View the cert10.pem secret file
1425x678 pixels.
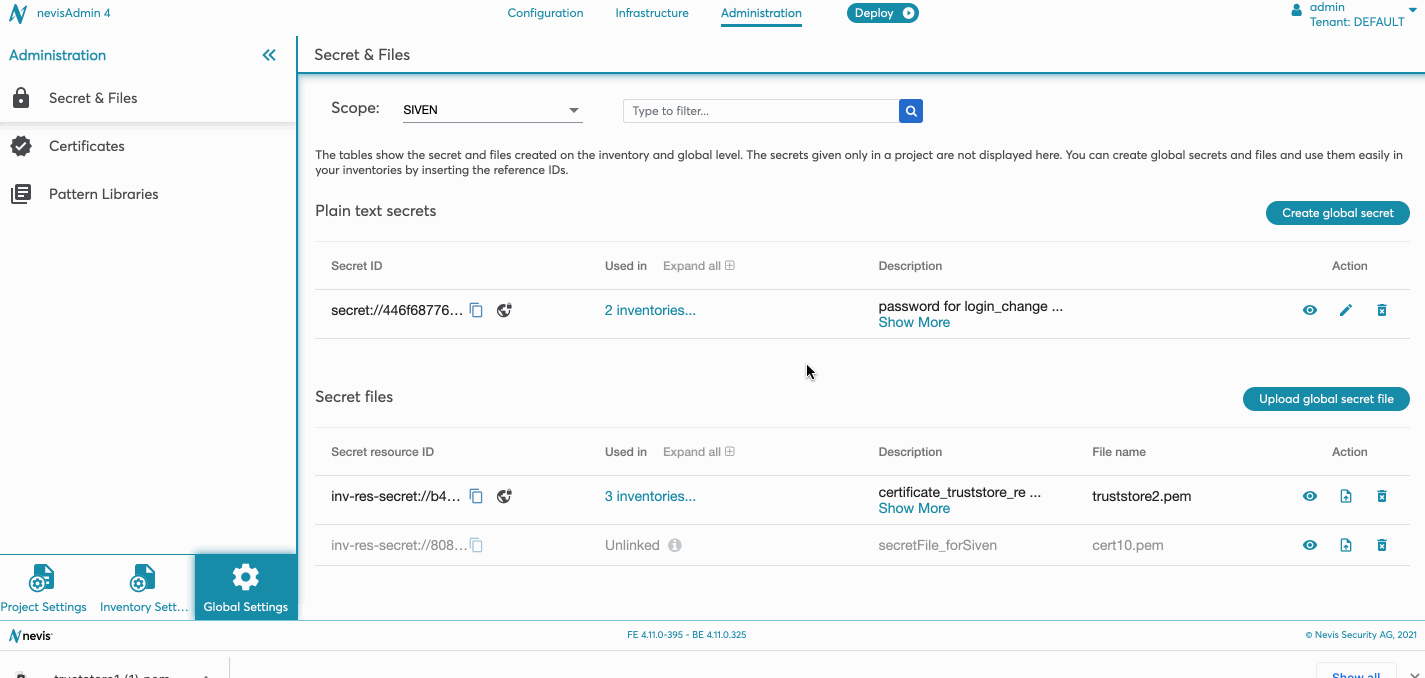pos(1309,545)
